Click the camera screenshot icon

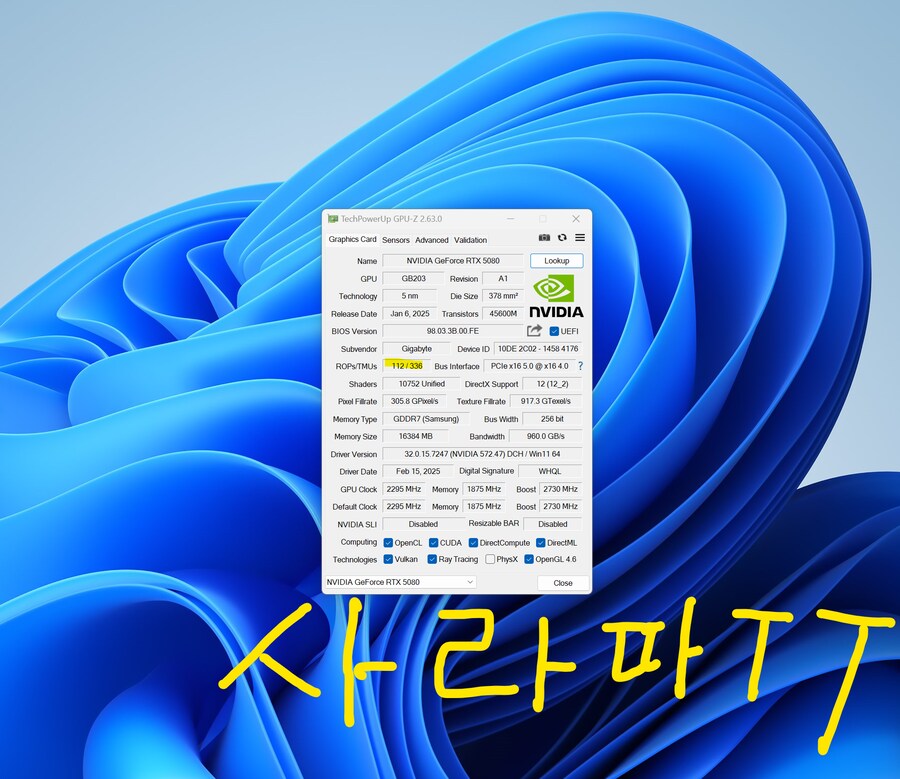click(545, 238)
